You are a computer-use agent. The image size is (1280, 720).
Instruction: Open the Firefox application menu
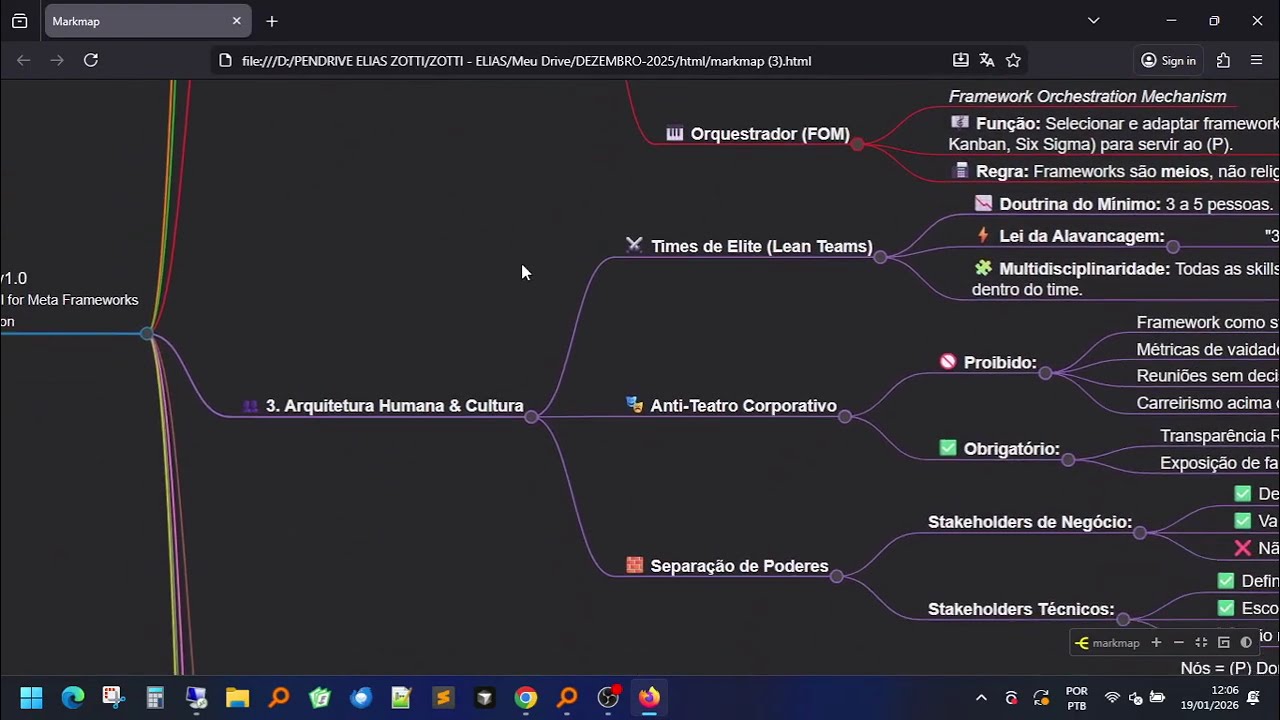1257,61
